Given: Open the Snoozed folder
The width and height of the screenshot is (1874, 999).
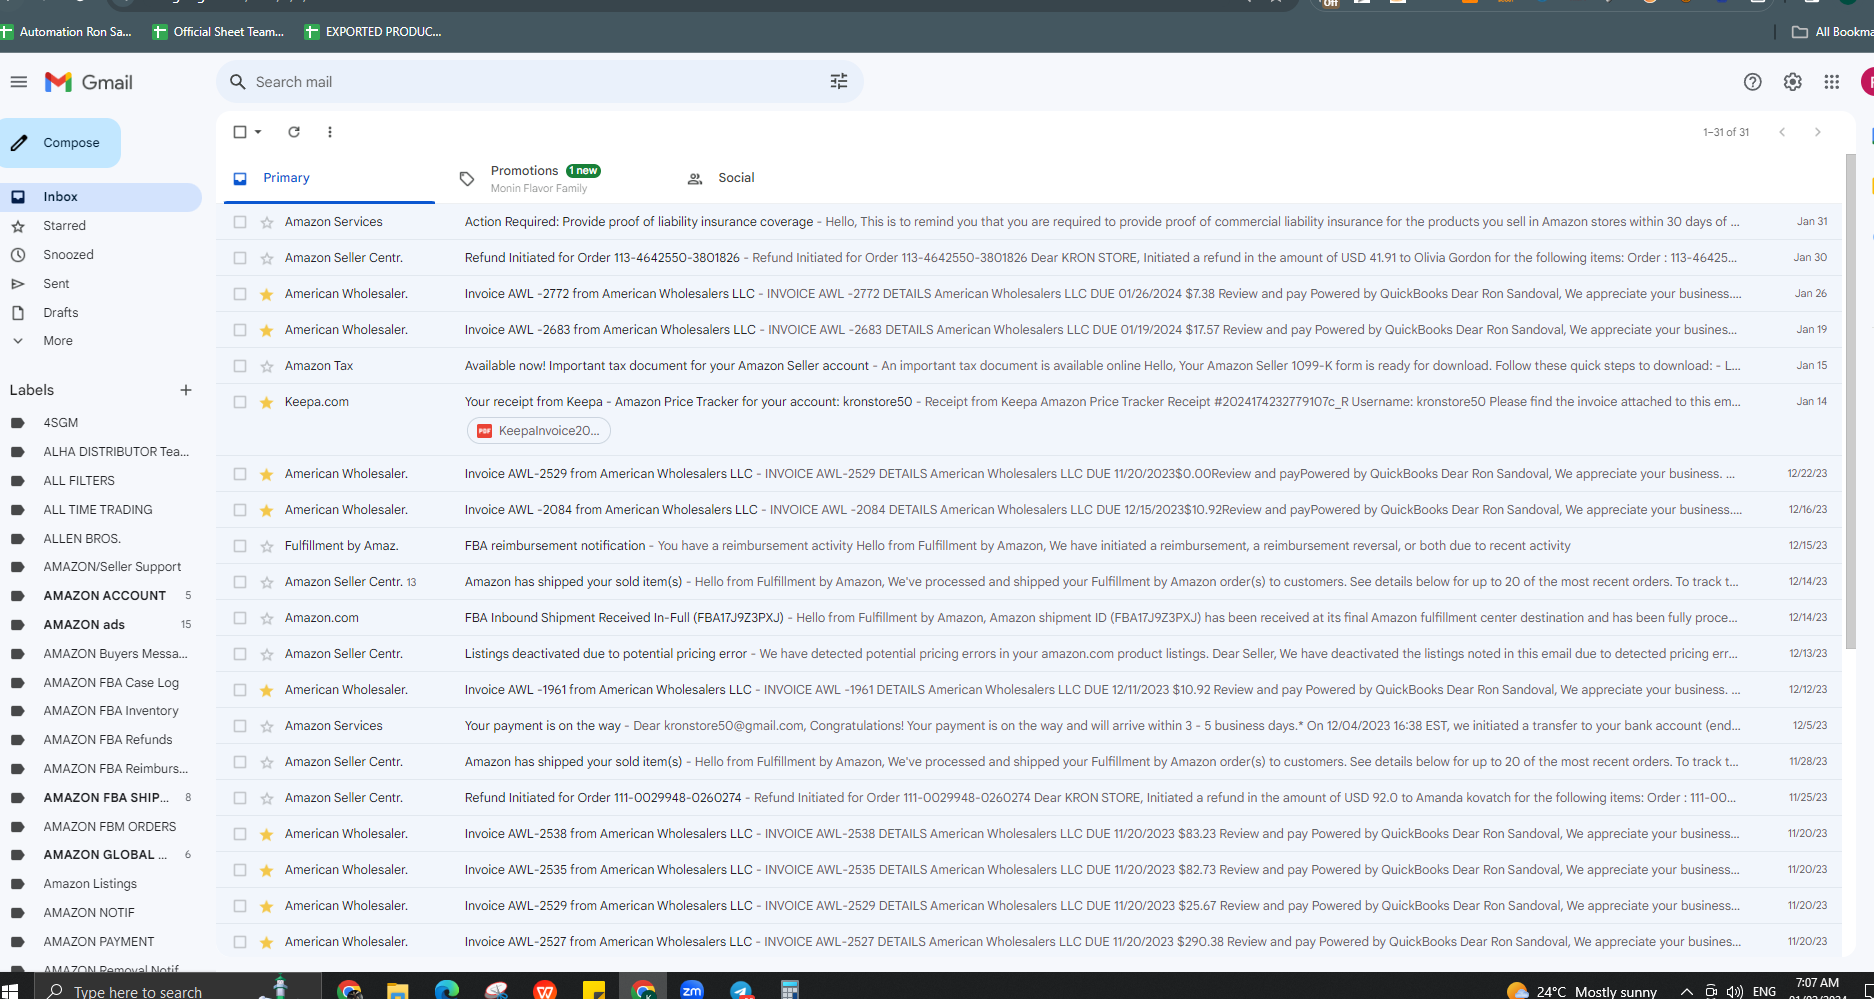Looking at the screenshot, I should click(68, 255).
